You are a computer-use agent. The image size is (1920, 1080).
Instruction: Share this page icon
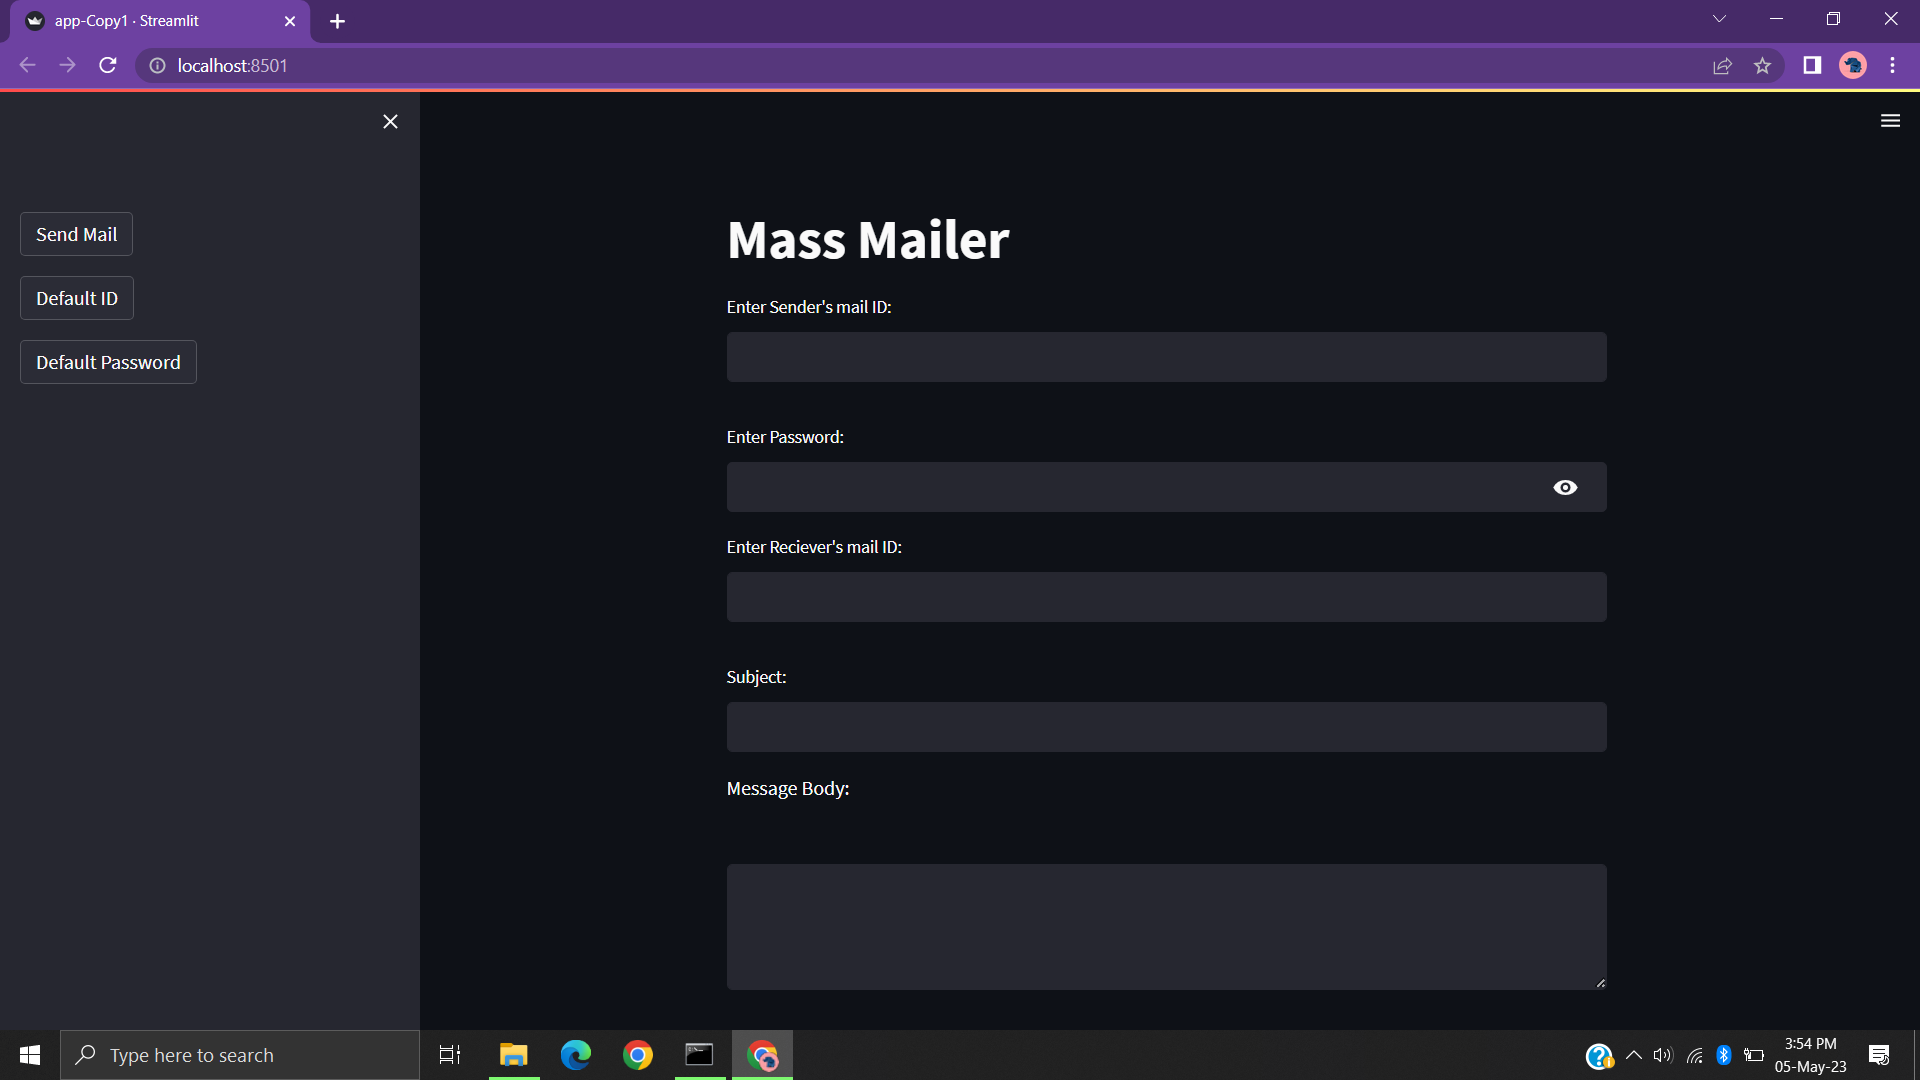[1722, 65]
